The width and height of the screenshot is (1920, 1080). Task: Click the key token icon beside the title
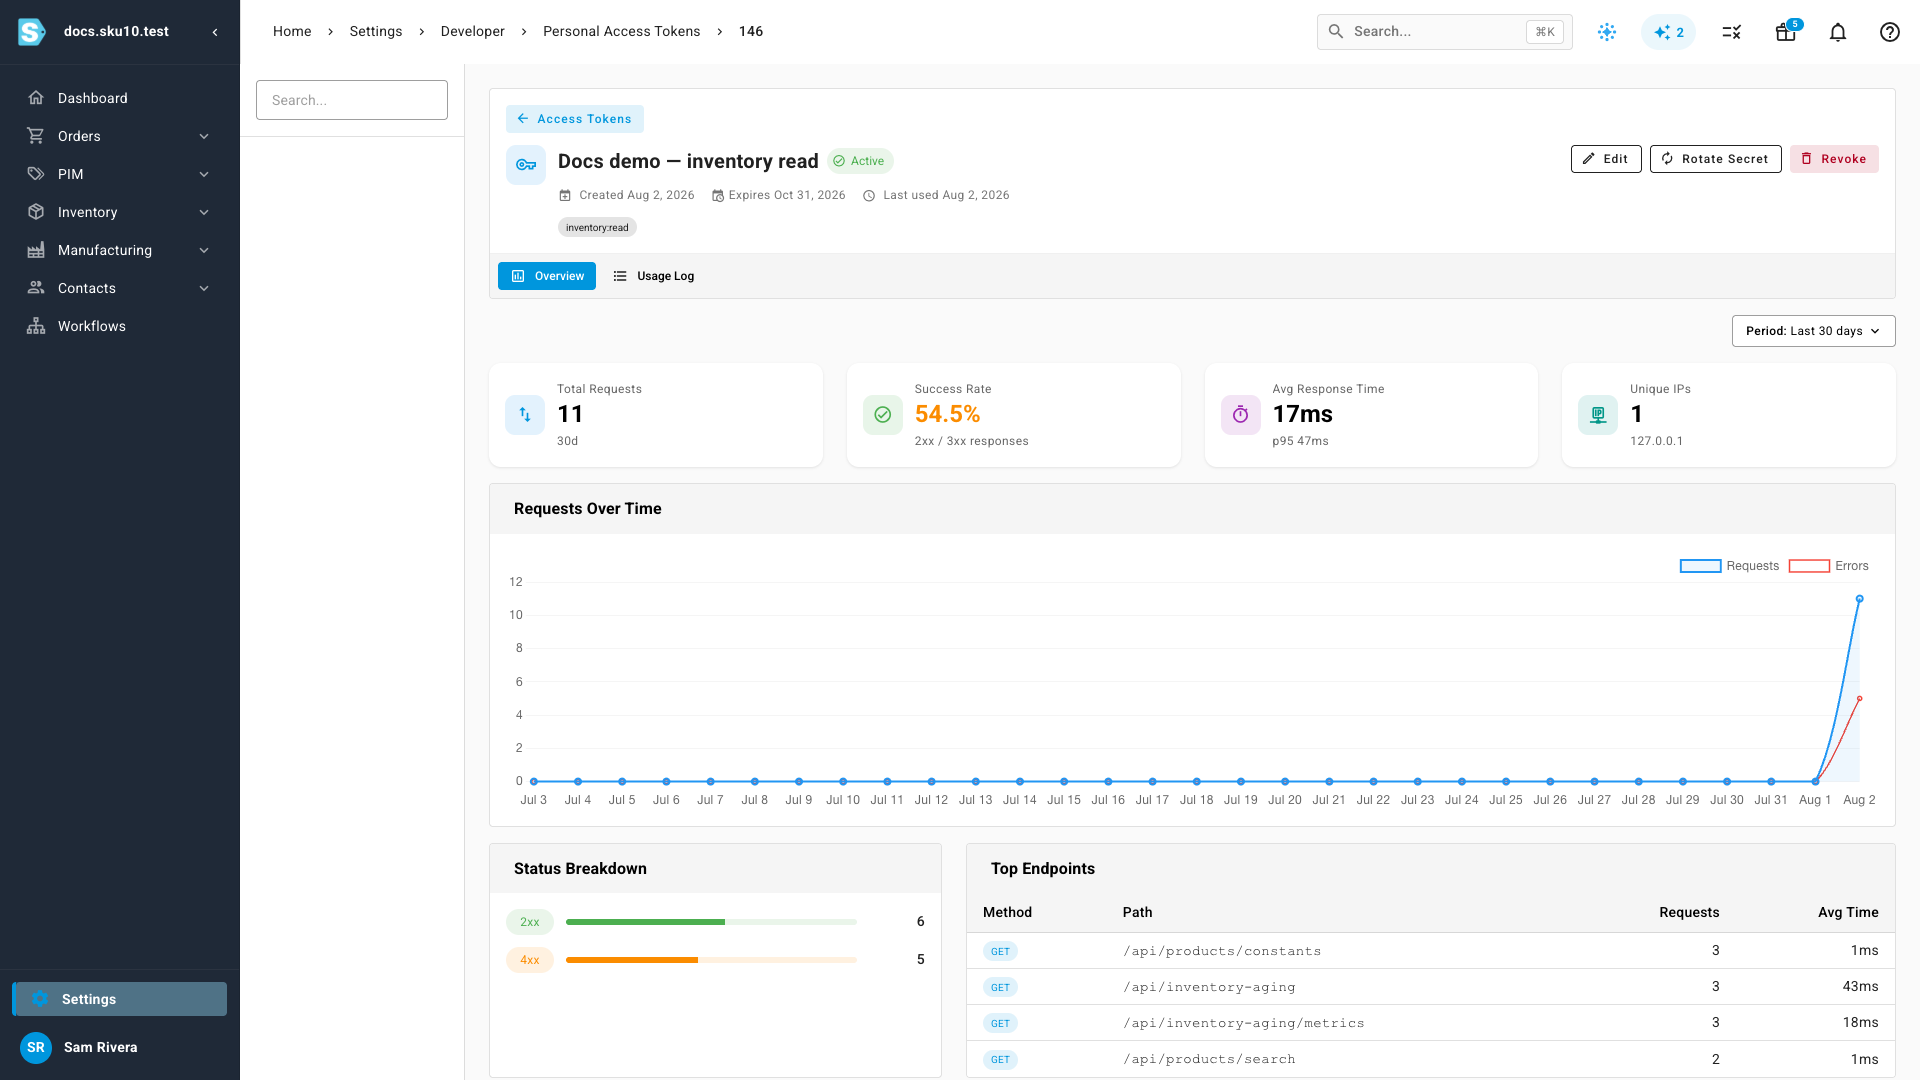[526, 165]
